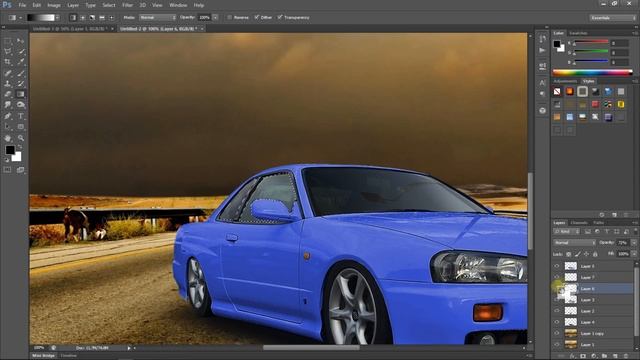
Task: Click the create new layer icon
Action: tap(616, 356)
